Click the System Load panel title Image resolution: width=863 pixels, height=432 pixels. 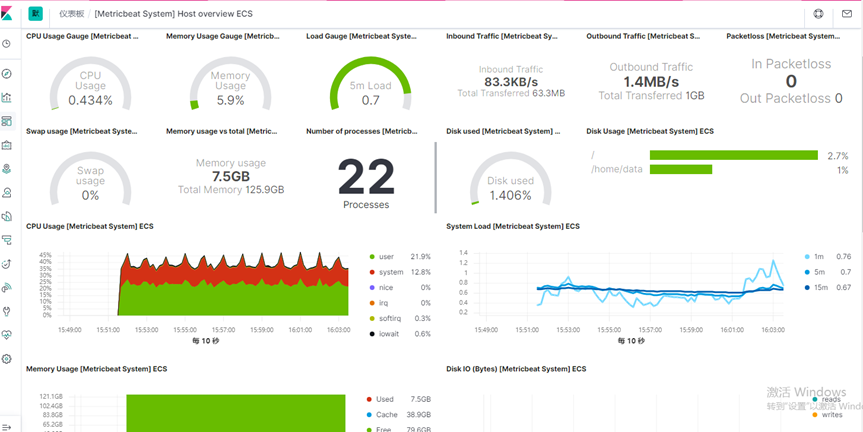coord(513,227)
